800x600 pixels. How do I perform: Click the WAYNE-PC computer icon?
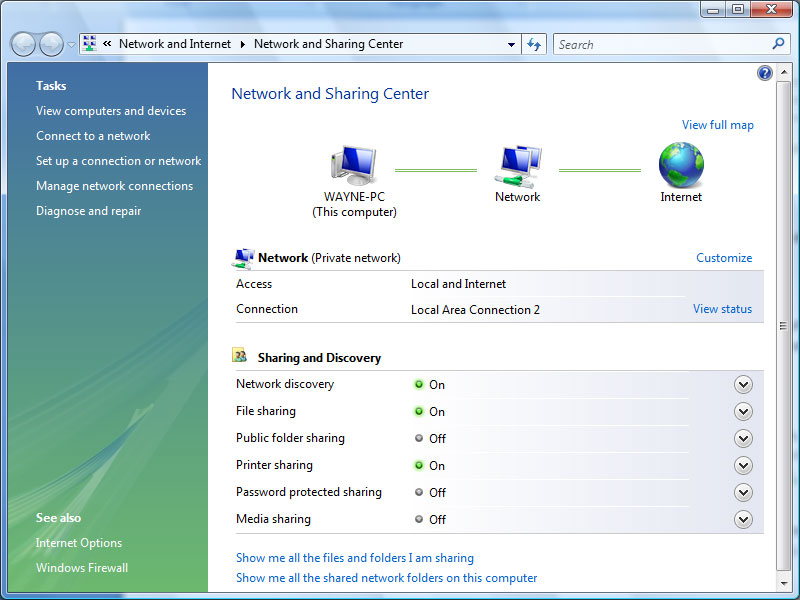point(354,165)
